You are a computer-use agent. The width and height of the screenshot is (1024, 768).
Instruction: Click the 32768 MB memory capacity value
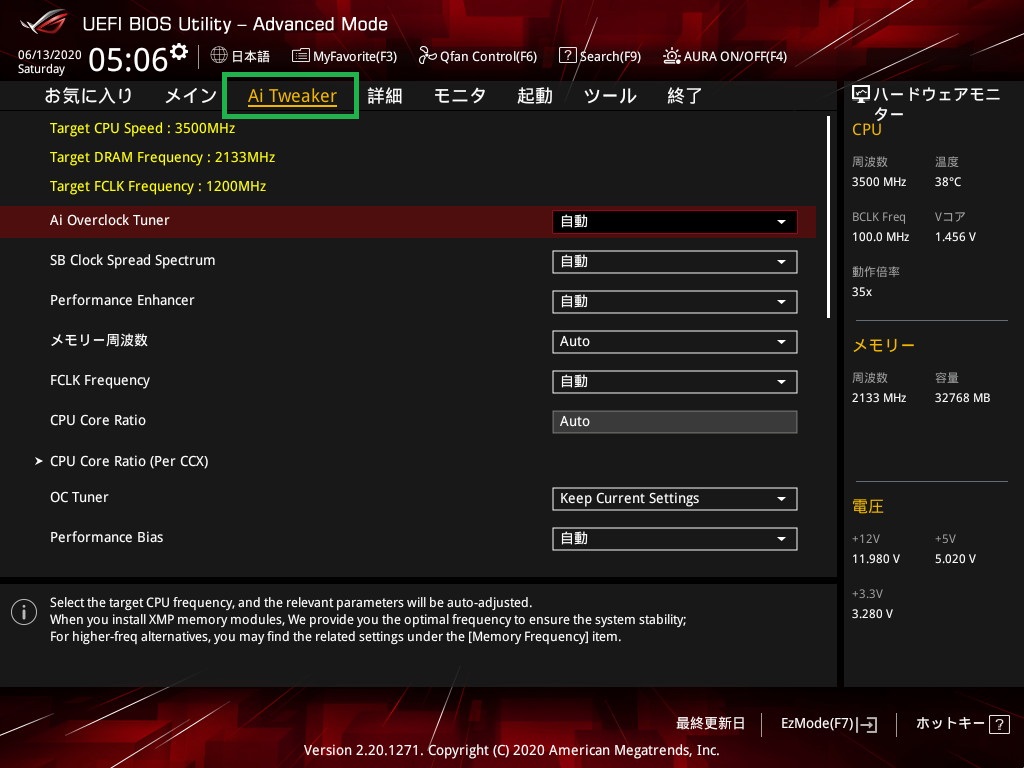click(x=963, y=398)
